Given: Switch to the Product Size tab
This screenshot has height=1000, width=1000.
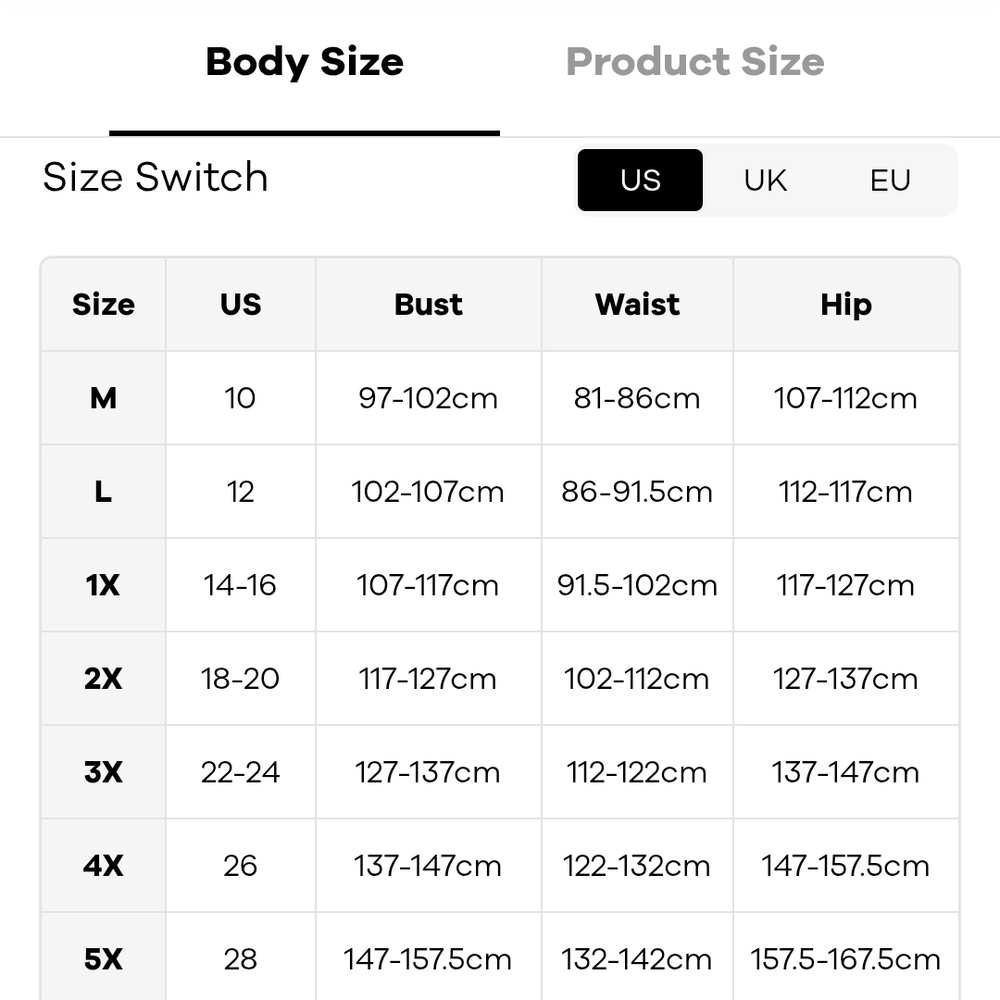Looking at the screenshot, I should [x=695, y=62].
